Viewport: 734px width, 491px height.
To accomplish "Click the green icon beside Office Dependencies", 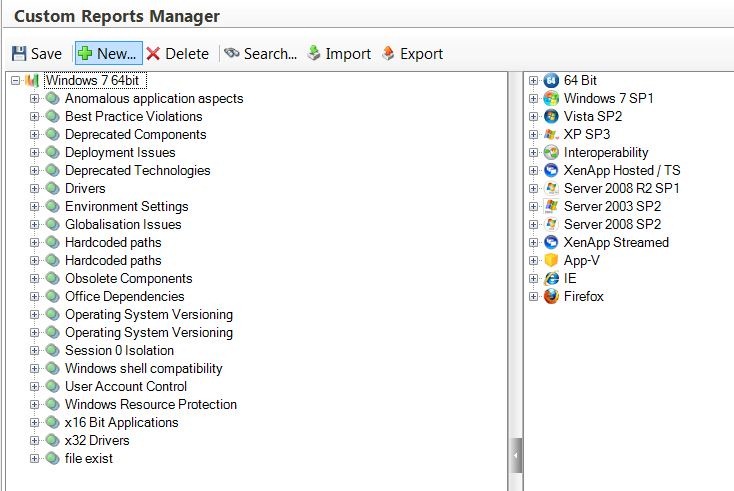I will pyautogui.click(x=52, y=296).
